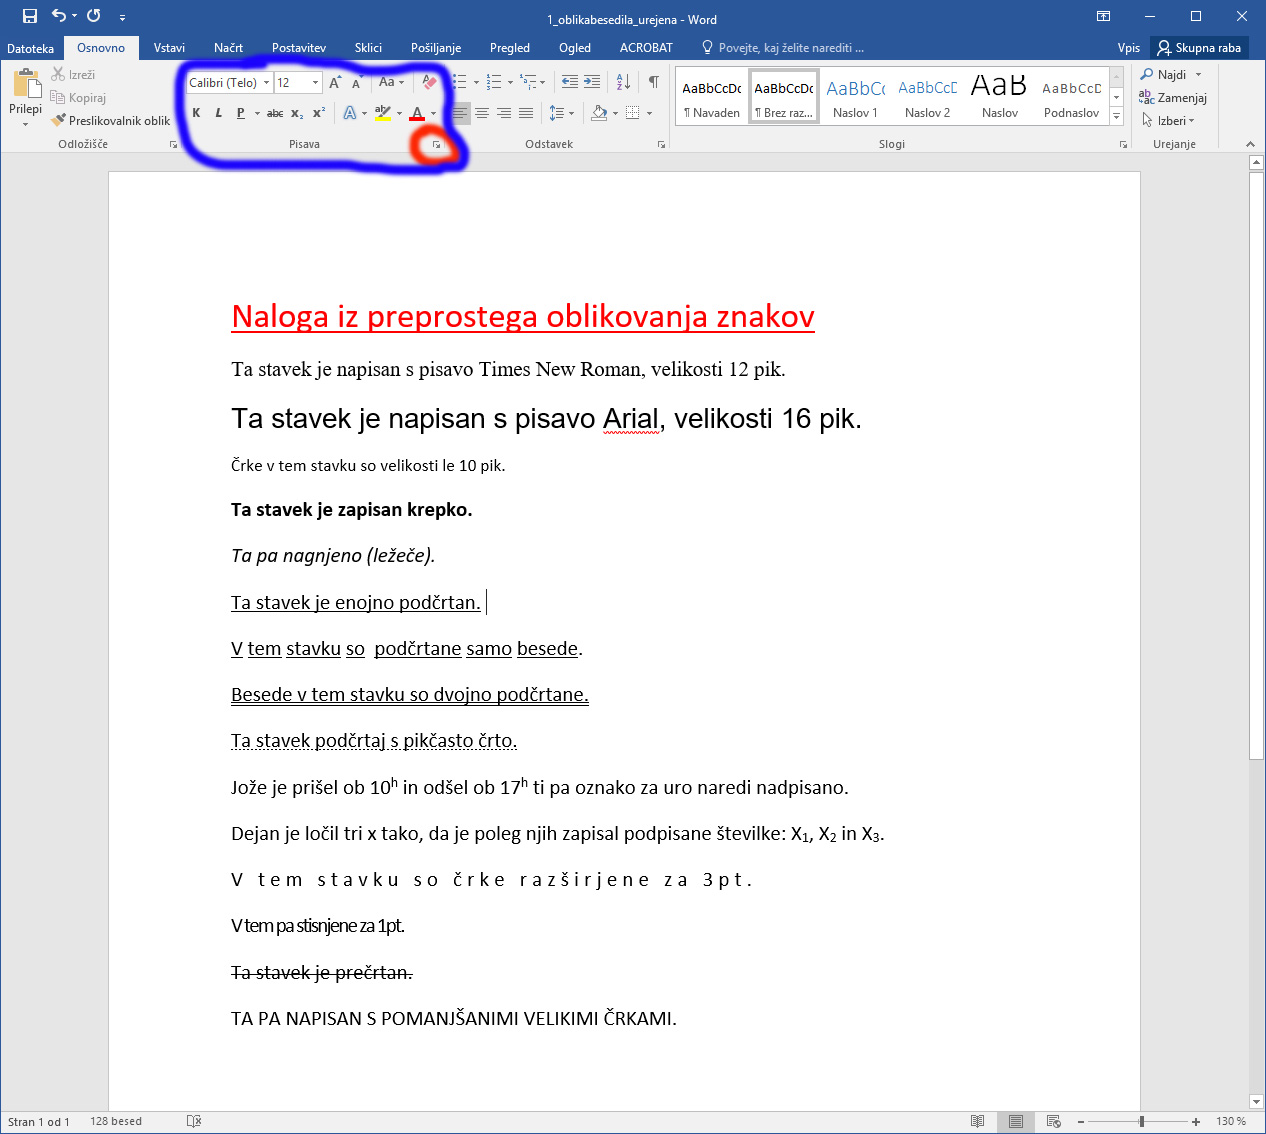The image size is (1266, 1134).
Task: Open proofing errors icon in status bar
Action: pos(194,1121)
